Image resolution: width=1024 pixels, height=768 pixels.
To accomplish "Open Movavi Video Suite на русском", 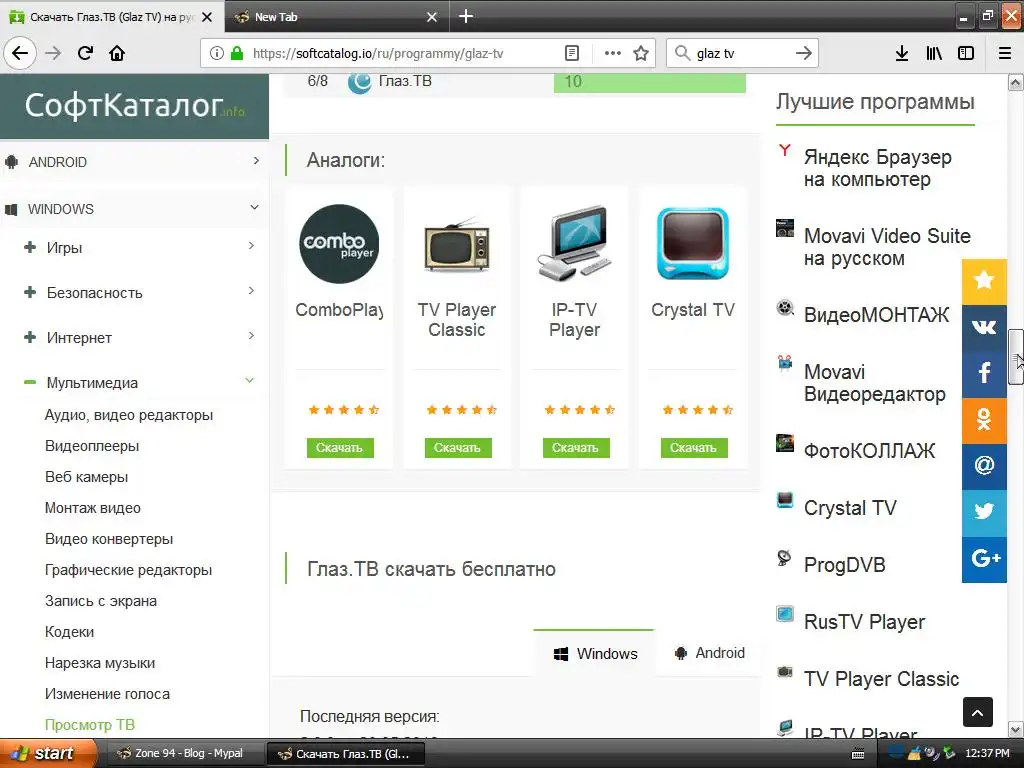I will [887, 247].
